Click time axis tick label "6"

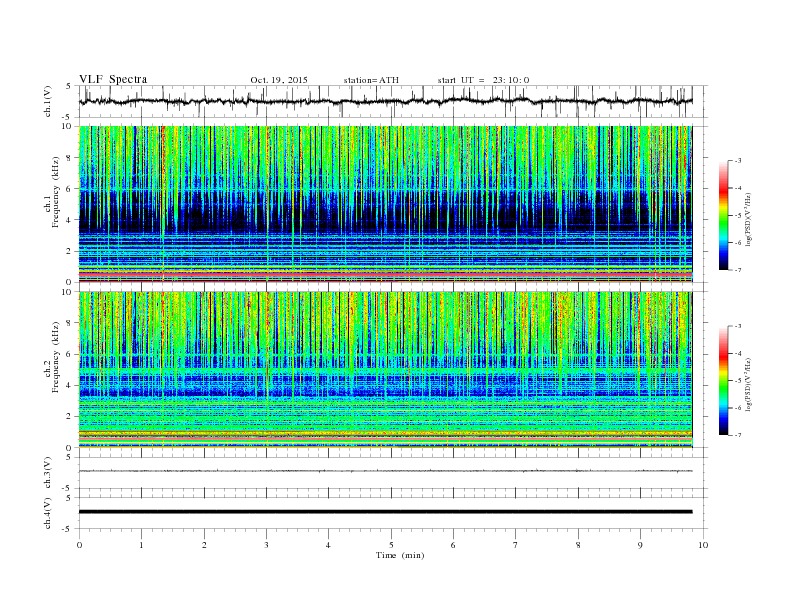(x=453, y=545)
